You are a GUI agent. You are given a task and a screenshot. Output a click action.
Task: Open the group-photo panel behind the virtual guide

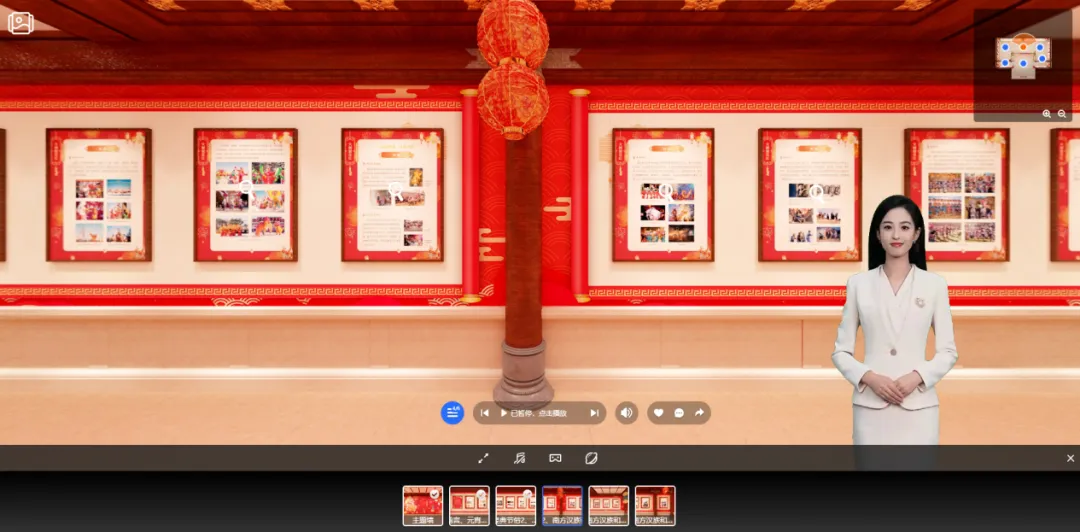pos(957,195)
